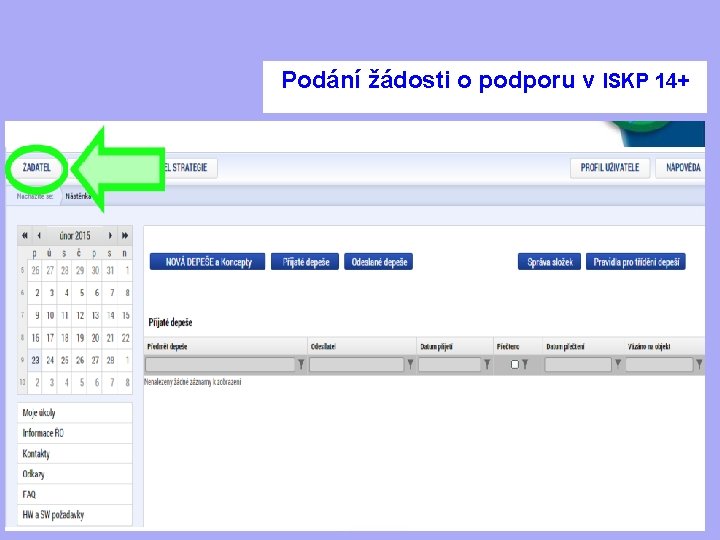Click Nástěnka in breadcrumb
Screen dimensions: 720x540
click(x=78, y=196)
